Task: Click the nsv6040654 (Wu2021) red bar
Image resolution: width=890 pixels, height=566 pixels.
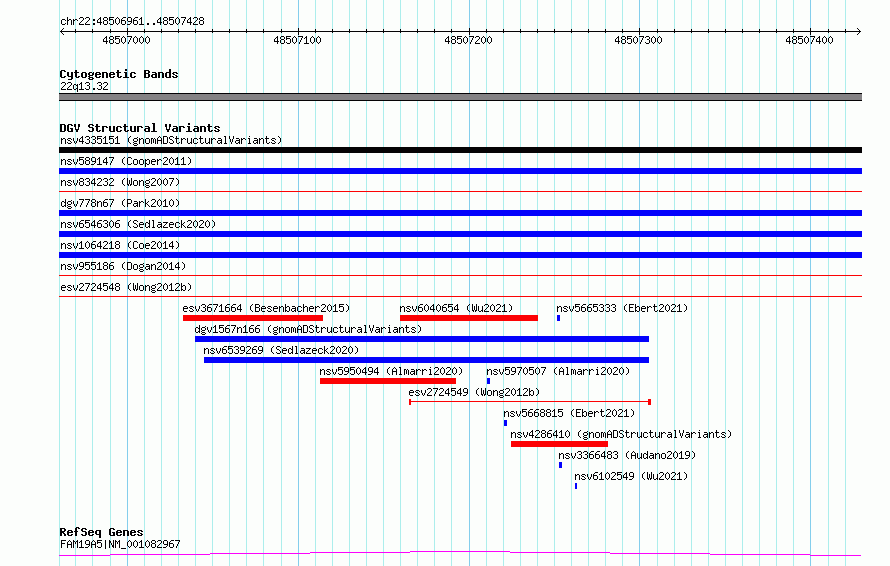Action: point(469,318)
